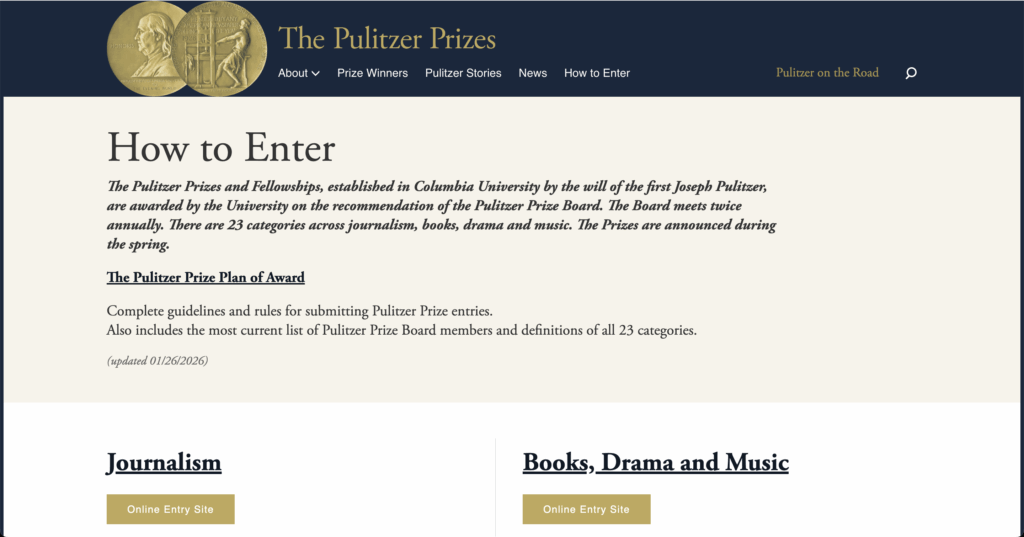The width and height of the screenshot is (1024, 537).
Task: Go to Prize Winners in navigation
Action: 372,73
